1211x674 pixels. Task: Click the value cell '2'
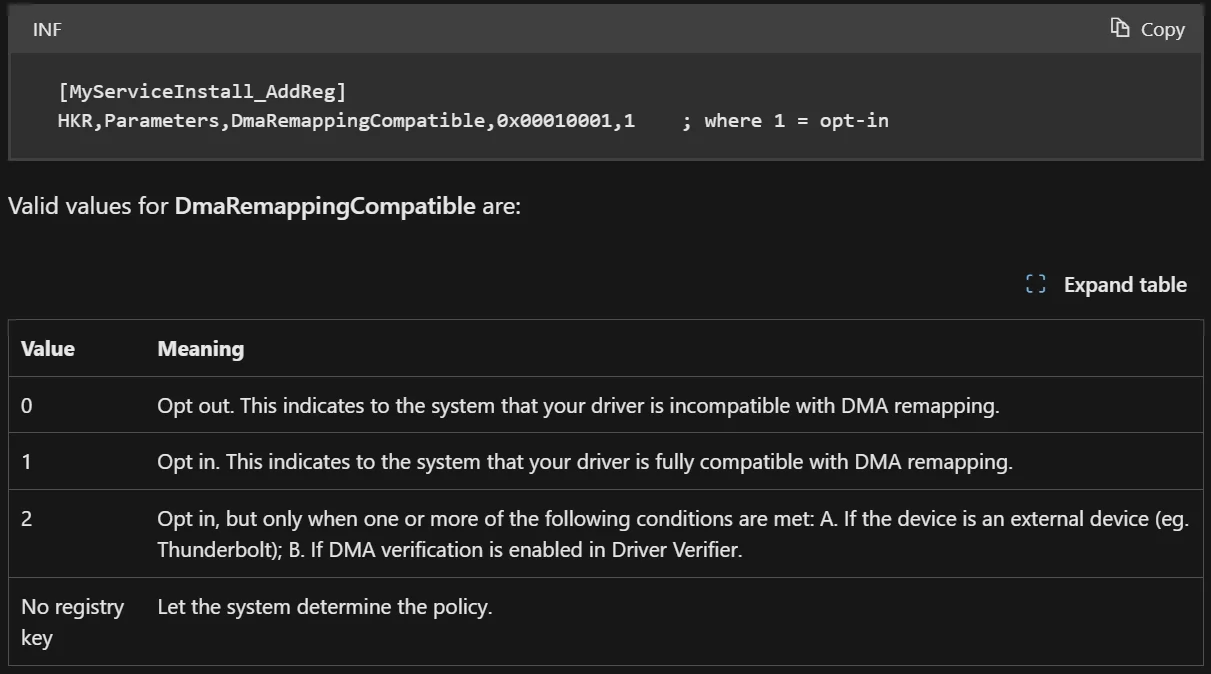point(27,519)
